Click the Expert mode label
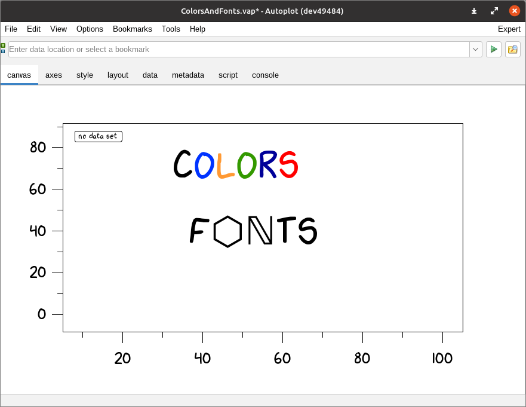 [x=509, y=29]
